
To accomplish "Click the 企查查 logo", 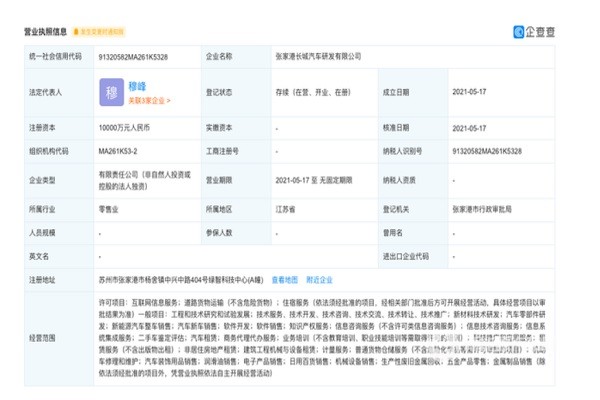I will (x=534, y=32).
